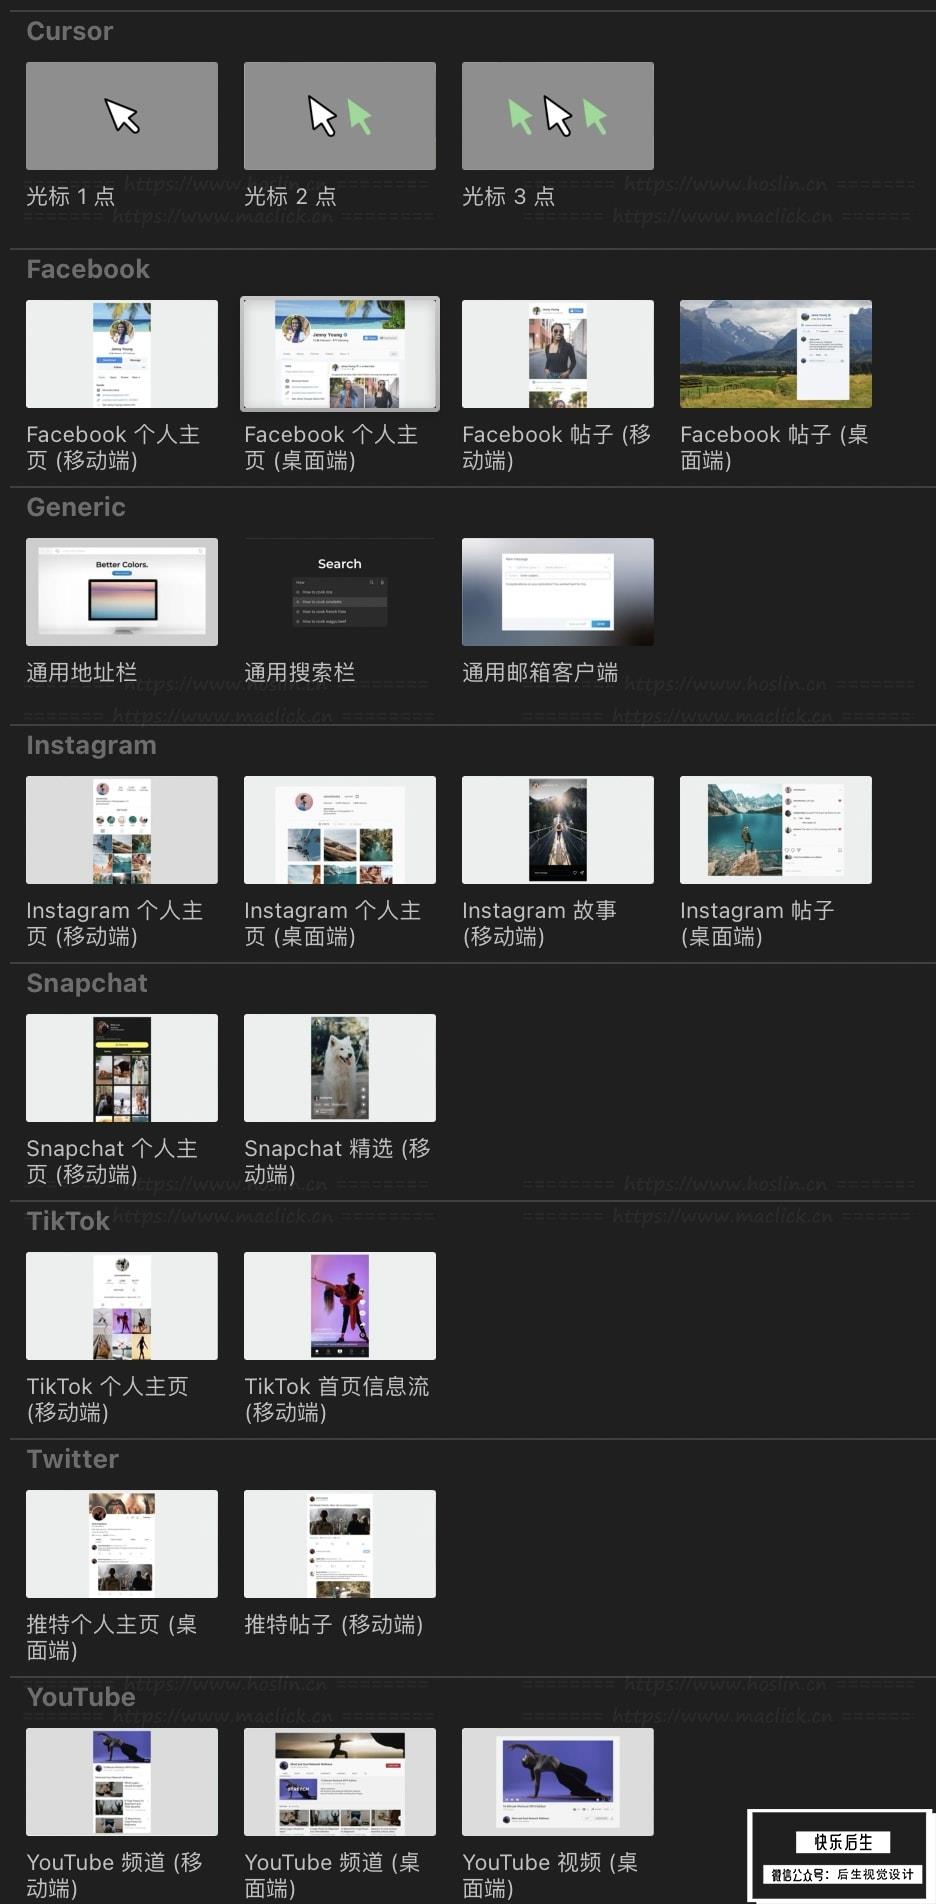Click the 光标 1 点 label
The width and height of the screenshot is (936, 1904).
coord(70,196)
